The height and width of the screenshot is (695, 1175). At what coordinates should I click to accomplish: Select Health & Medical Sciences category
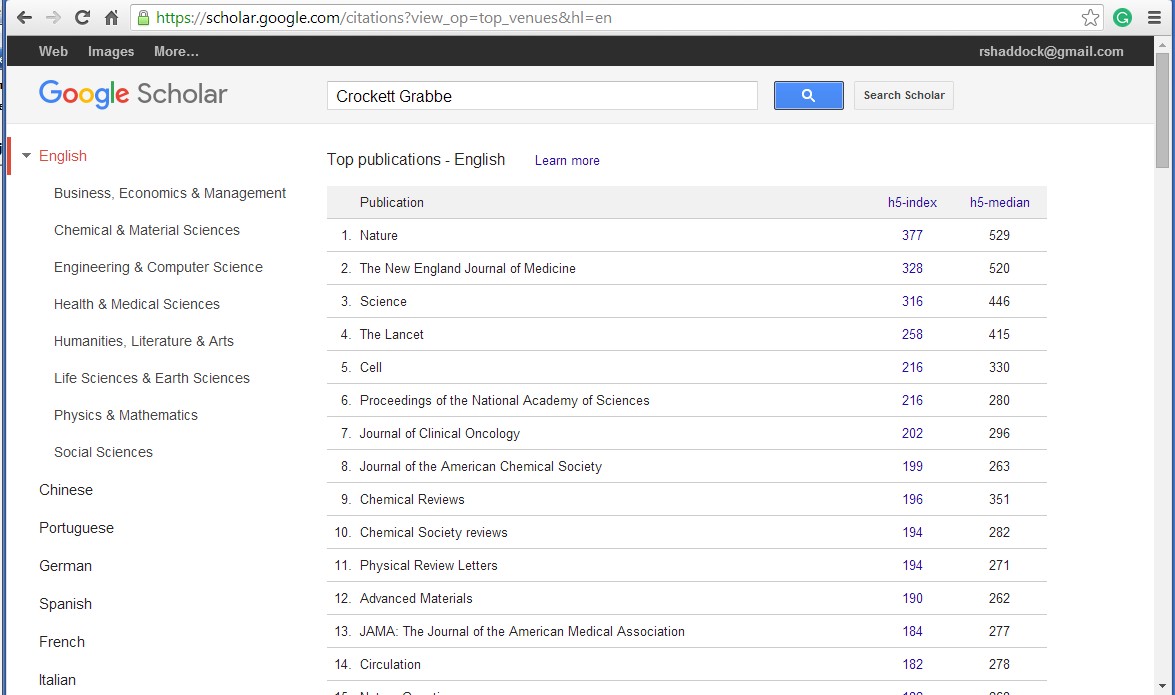(137, 304)
